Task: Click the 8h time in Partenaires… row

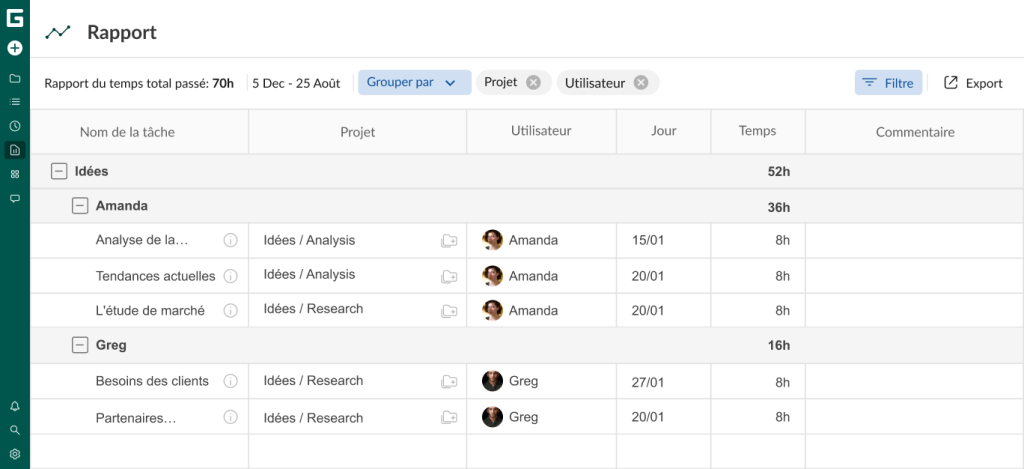Action: [782, 417]
